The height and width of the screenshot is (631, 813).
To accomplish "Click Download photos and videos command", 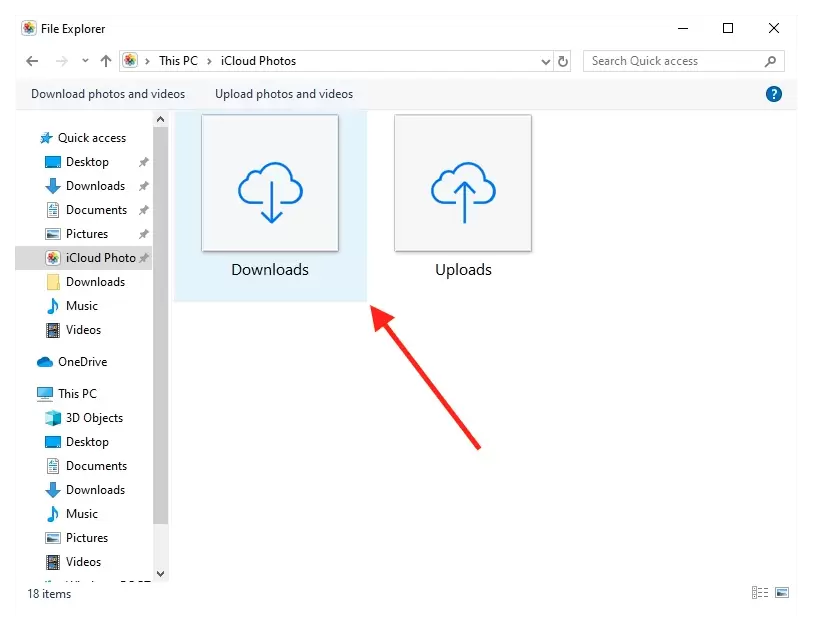I will coord(108,94).
